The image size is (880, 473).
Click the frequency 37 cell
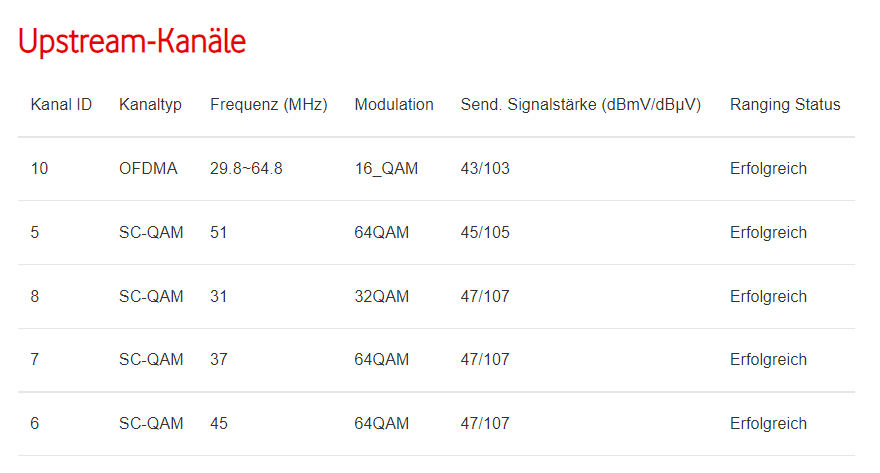[x=219, y=360]
